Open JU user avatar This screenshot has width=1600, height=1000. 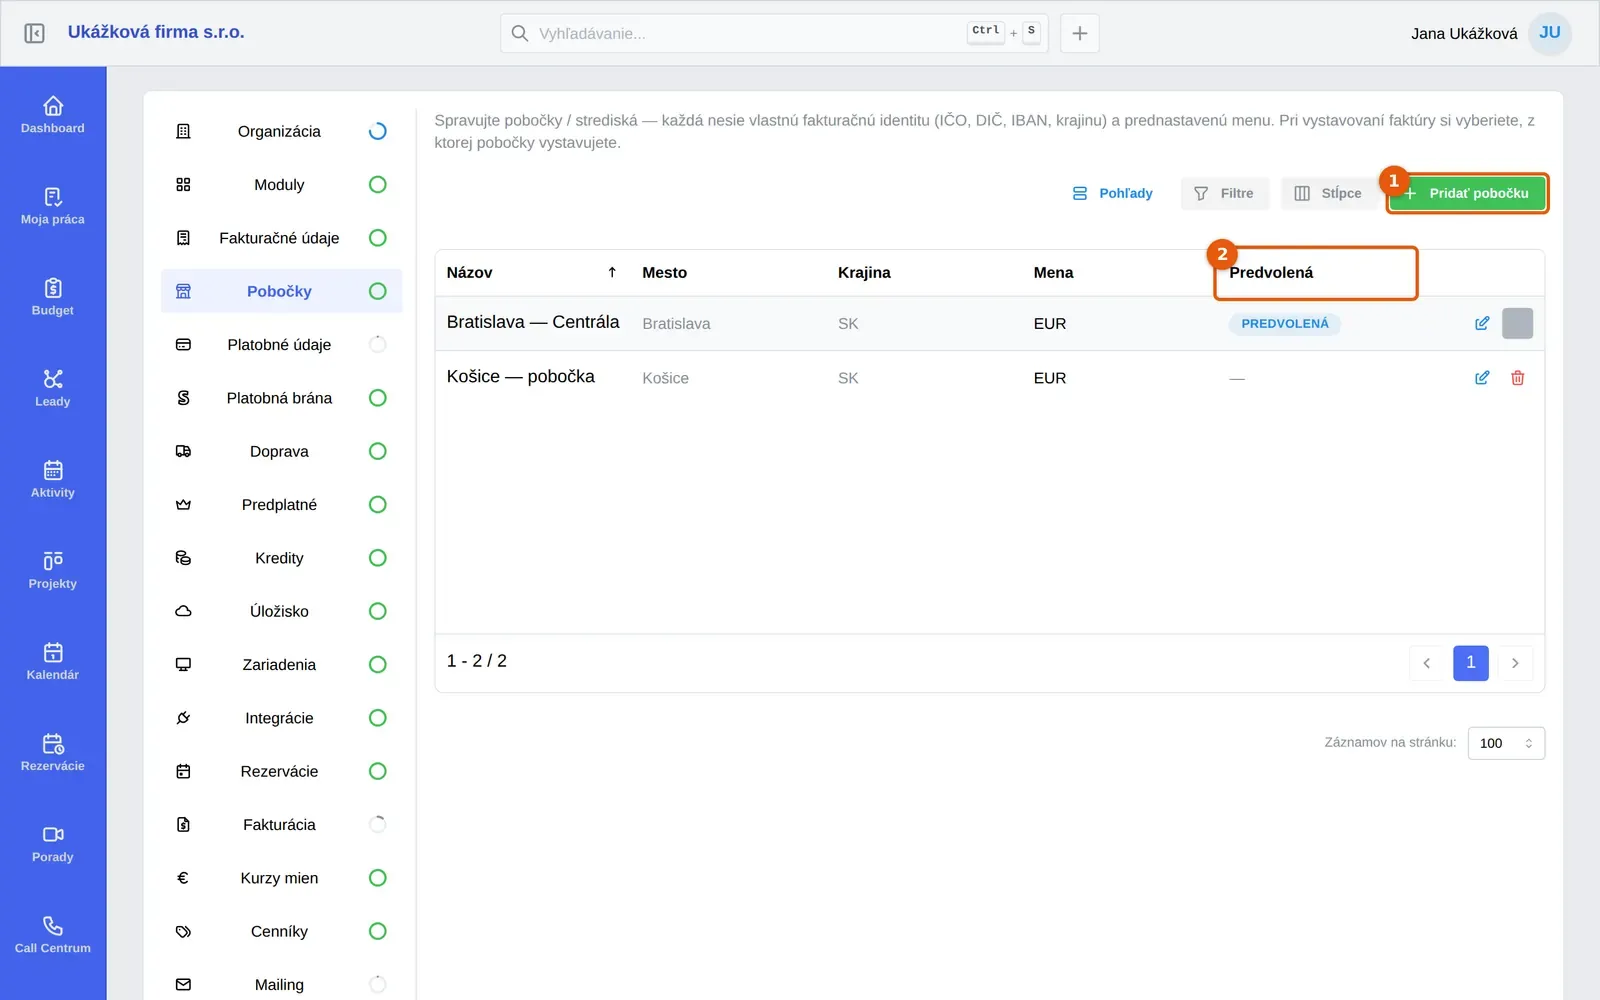click(x=1550, y=33)
